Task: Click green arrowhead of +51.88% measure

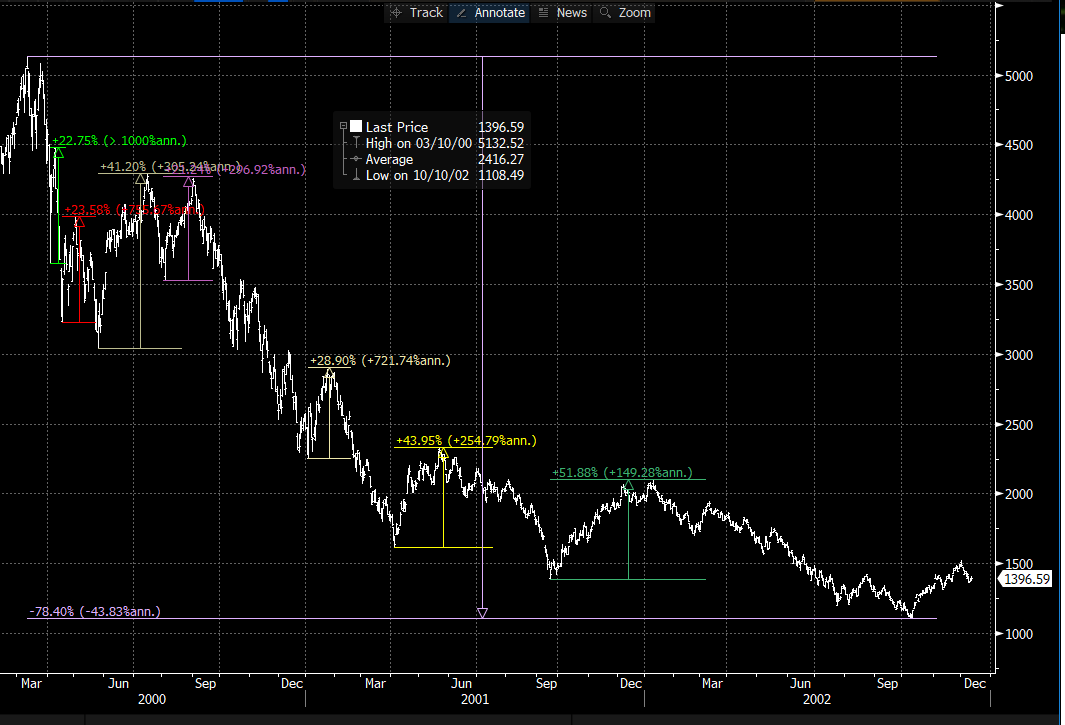Action: [628, 485]
